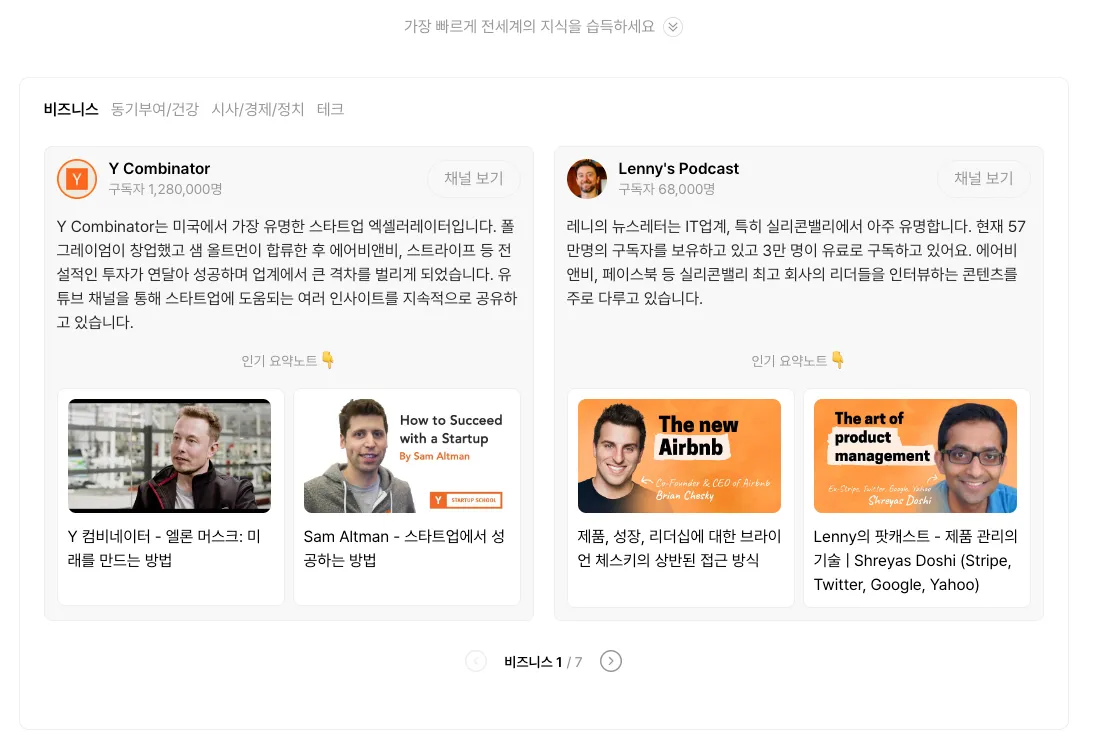Open How to Succeed with a Startup thumbnail
This screenshot has height=741, width=1093.
(406, 456)
